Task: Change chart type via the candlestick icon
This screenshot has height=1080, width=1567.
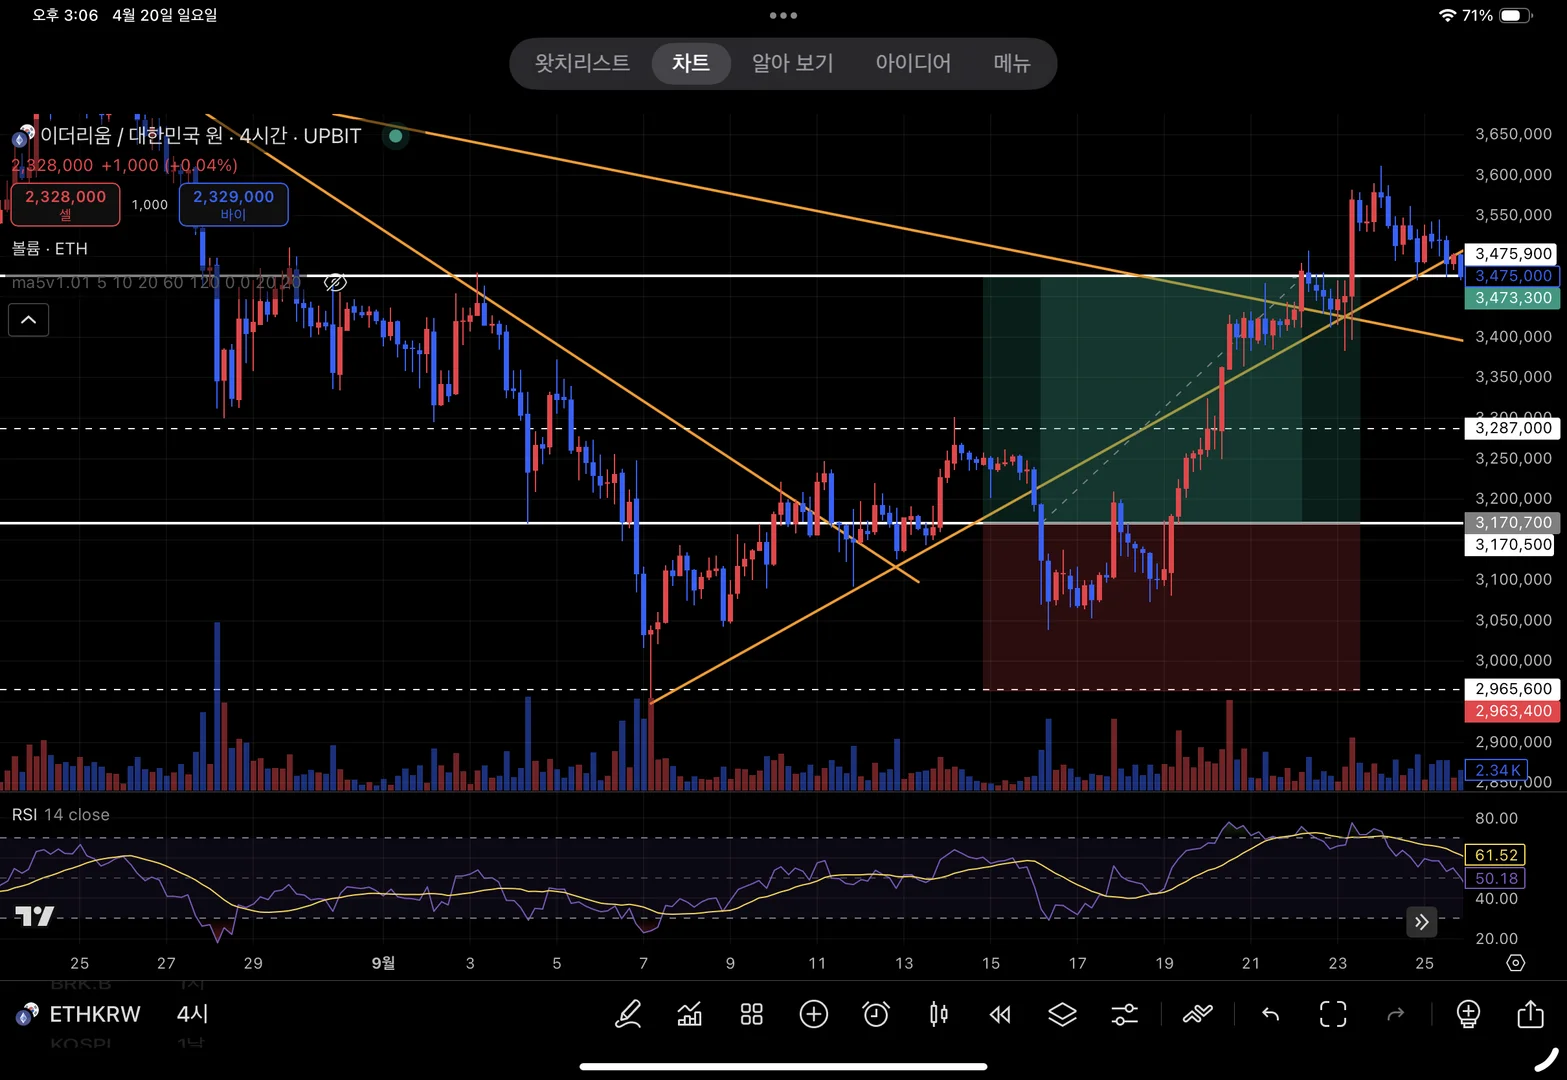Action: (x=938, y=1014)
